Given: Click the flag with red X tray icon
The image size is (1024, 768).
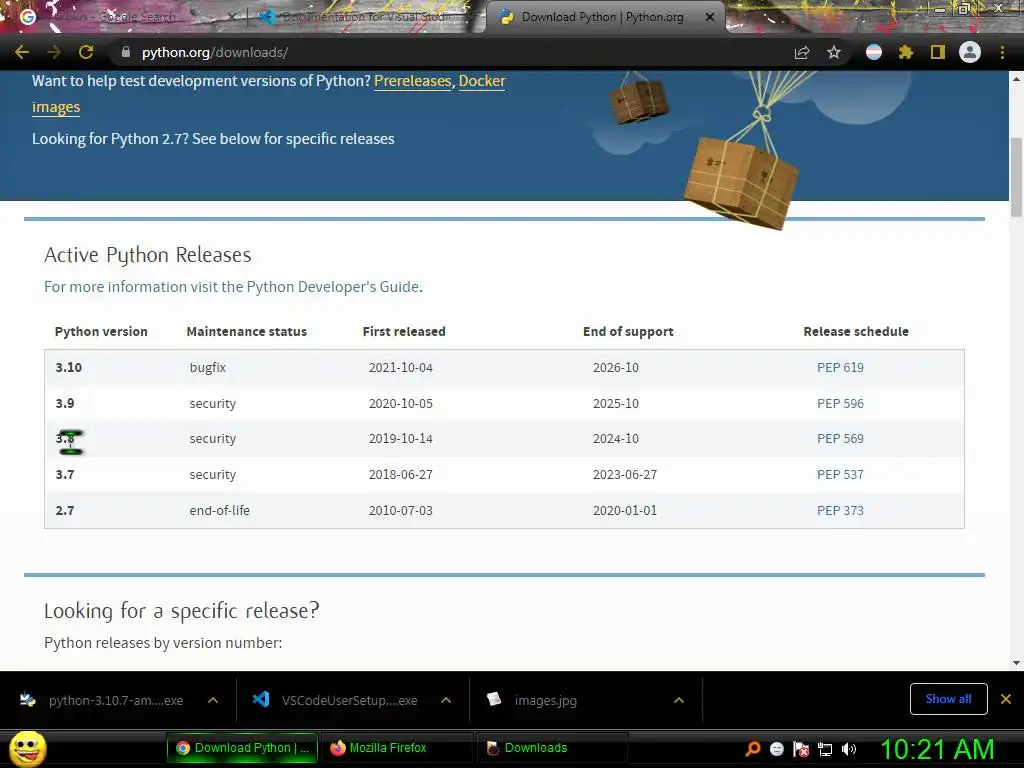Looking at the screenshot, I should 801,749.
